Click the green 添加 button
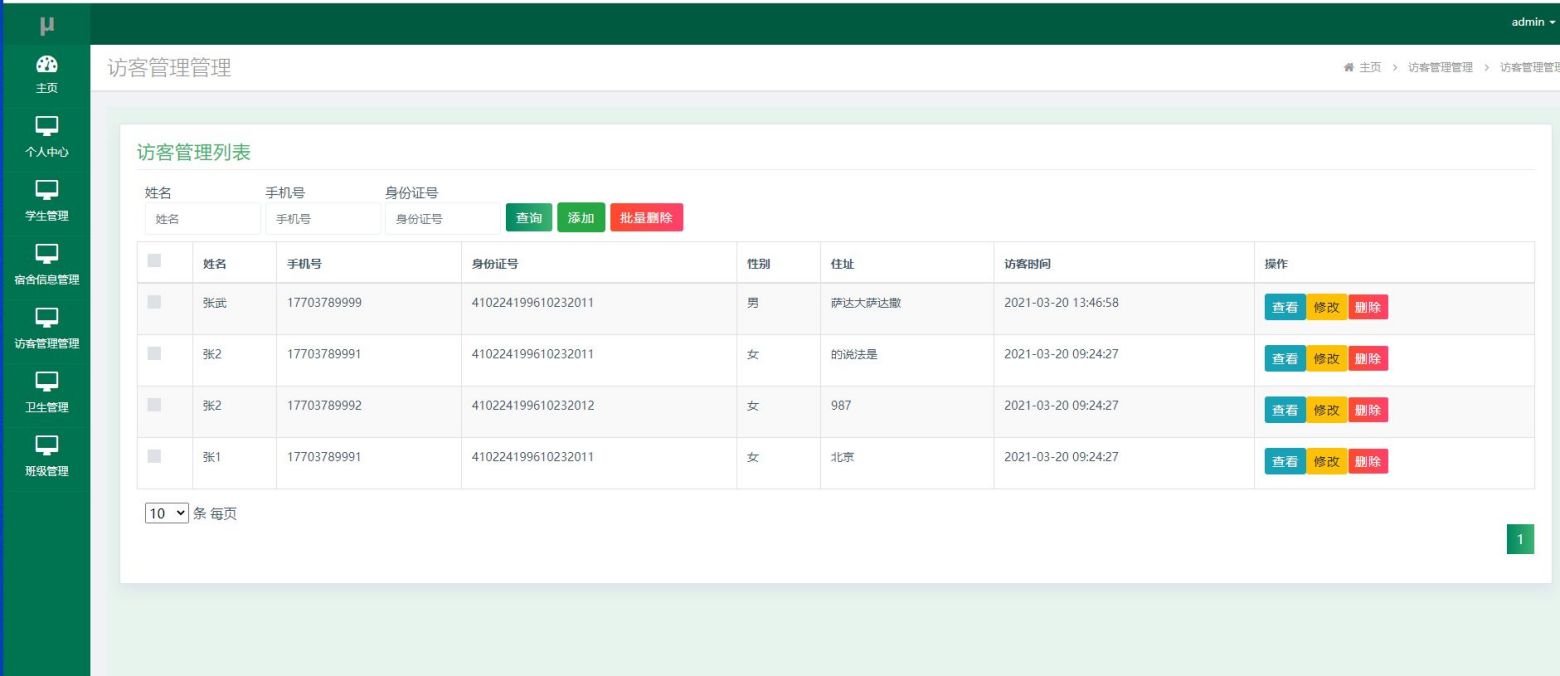 (x=581, y=218)
